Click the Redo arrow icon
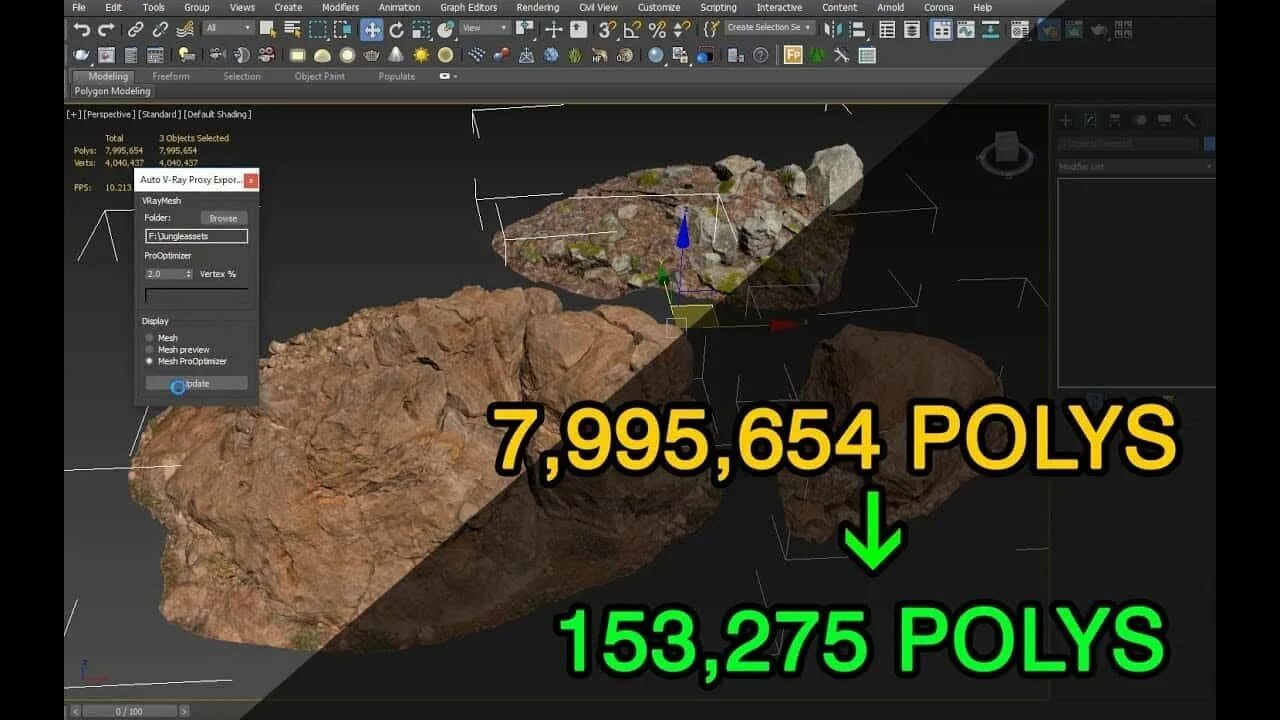Screen dimensions: 1280x720 [x=105, y=30]
